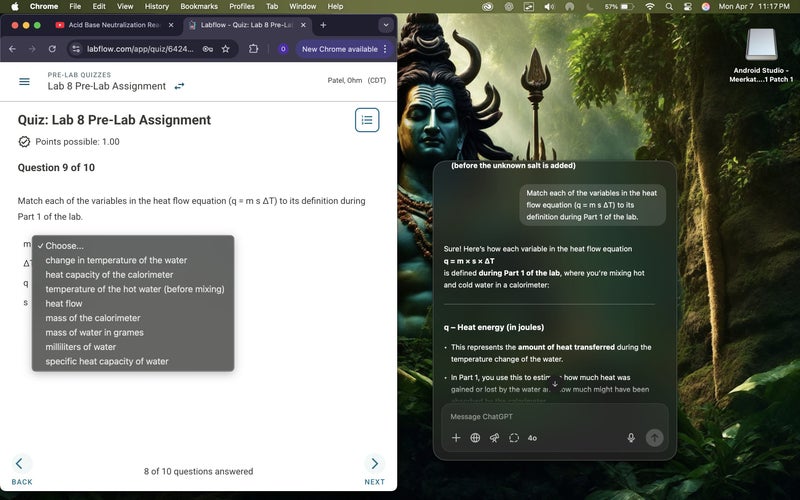Enable web search globe in ChatGPT
This screenshot has width=800, height=500.
(x=475, y=438)
